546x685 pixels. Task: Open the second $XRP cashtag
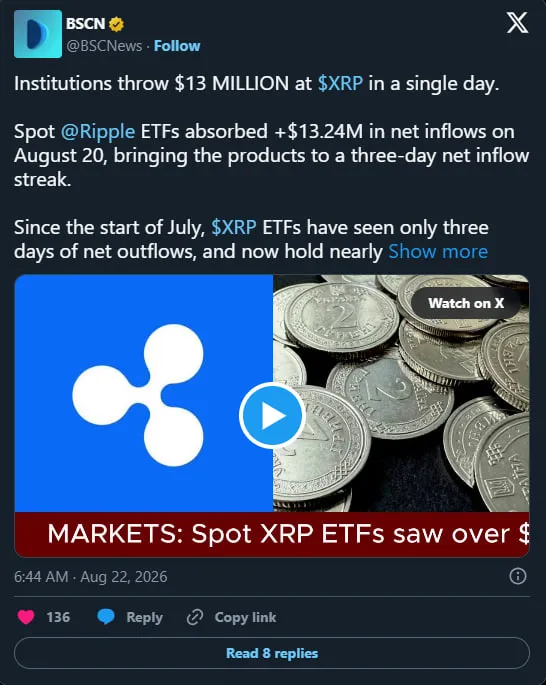pos(234,227)
